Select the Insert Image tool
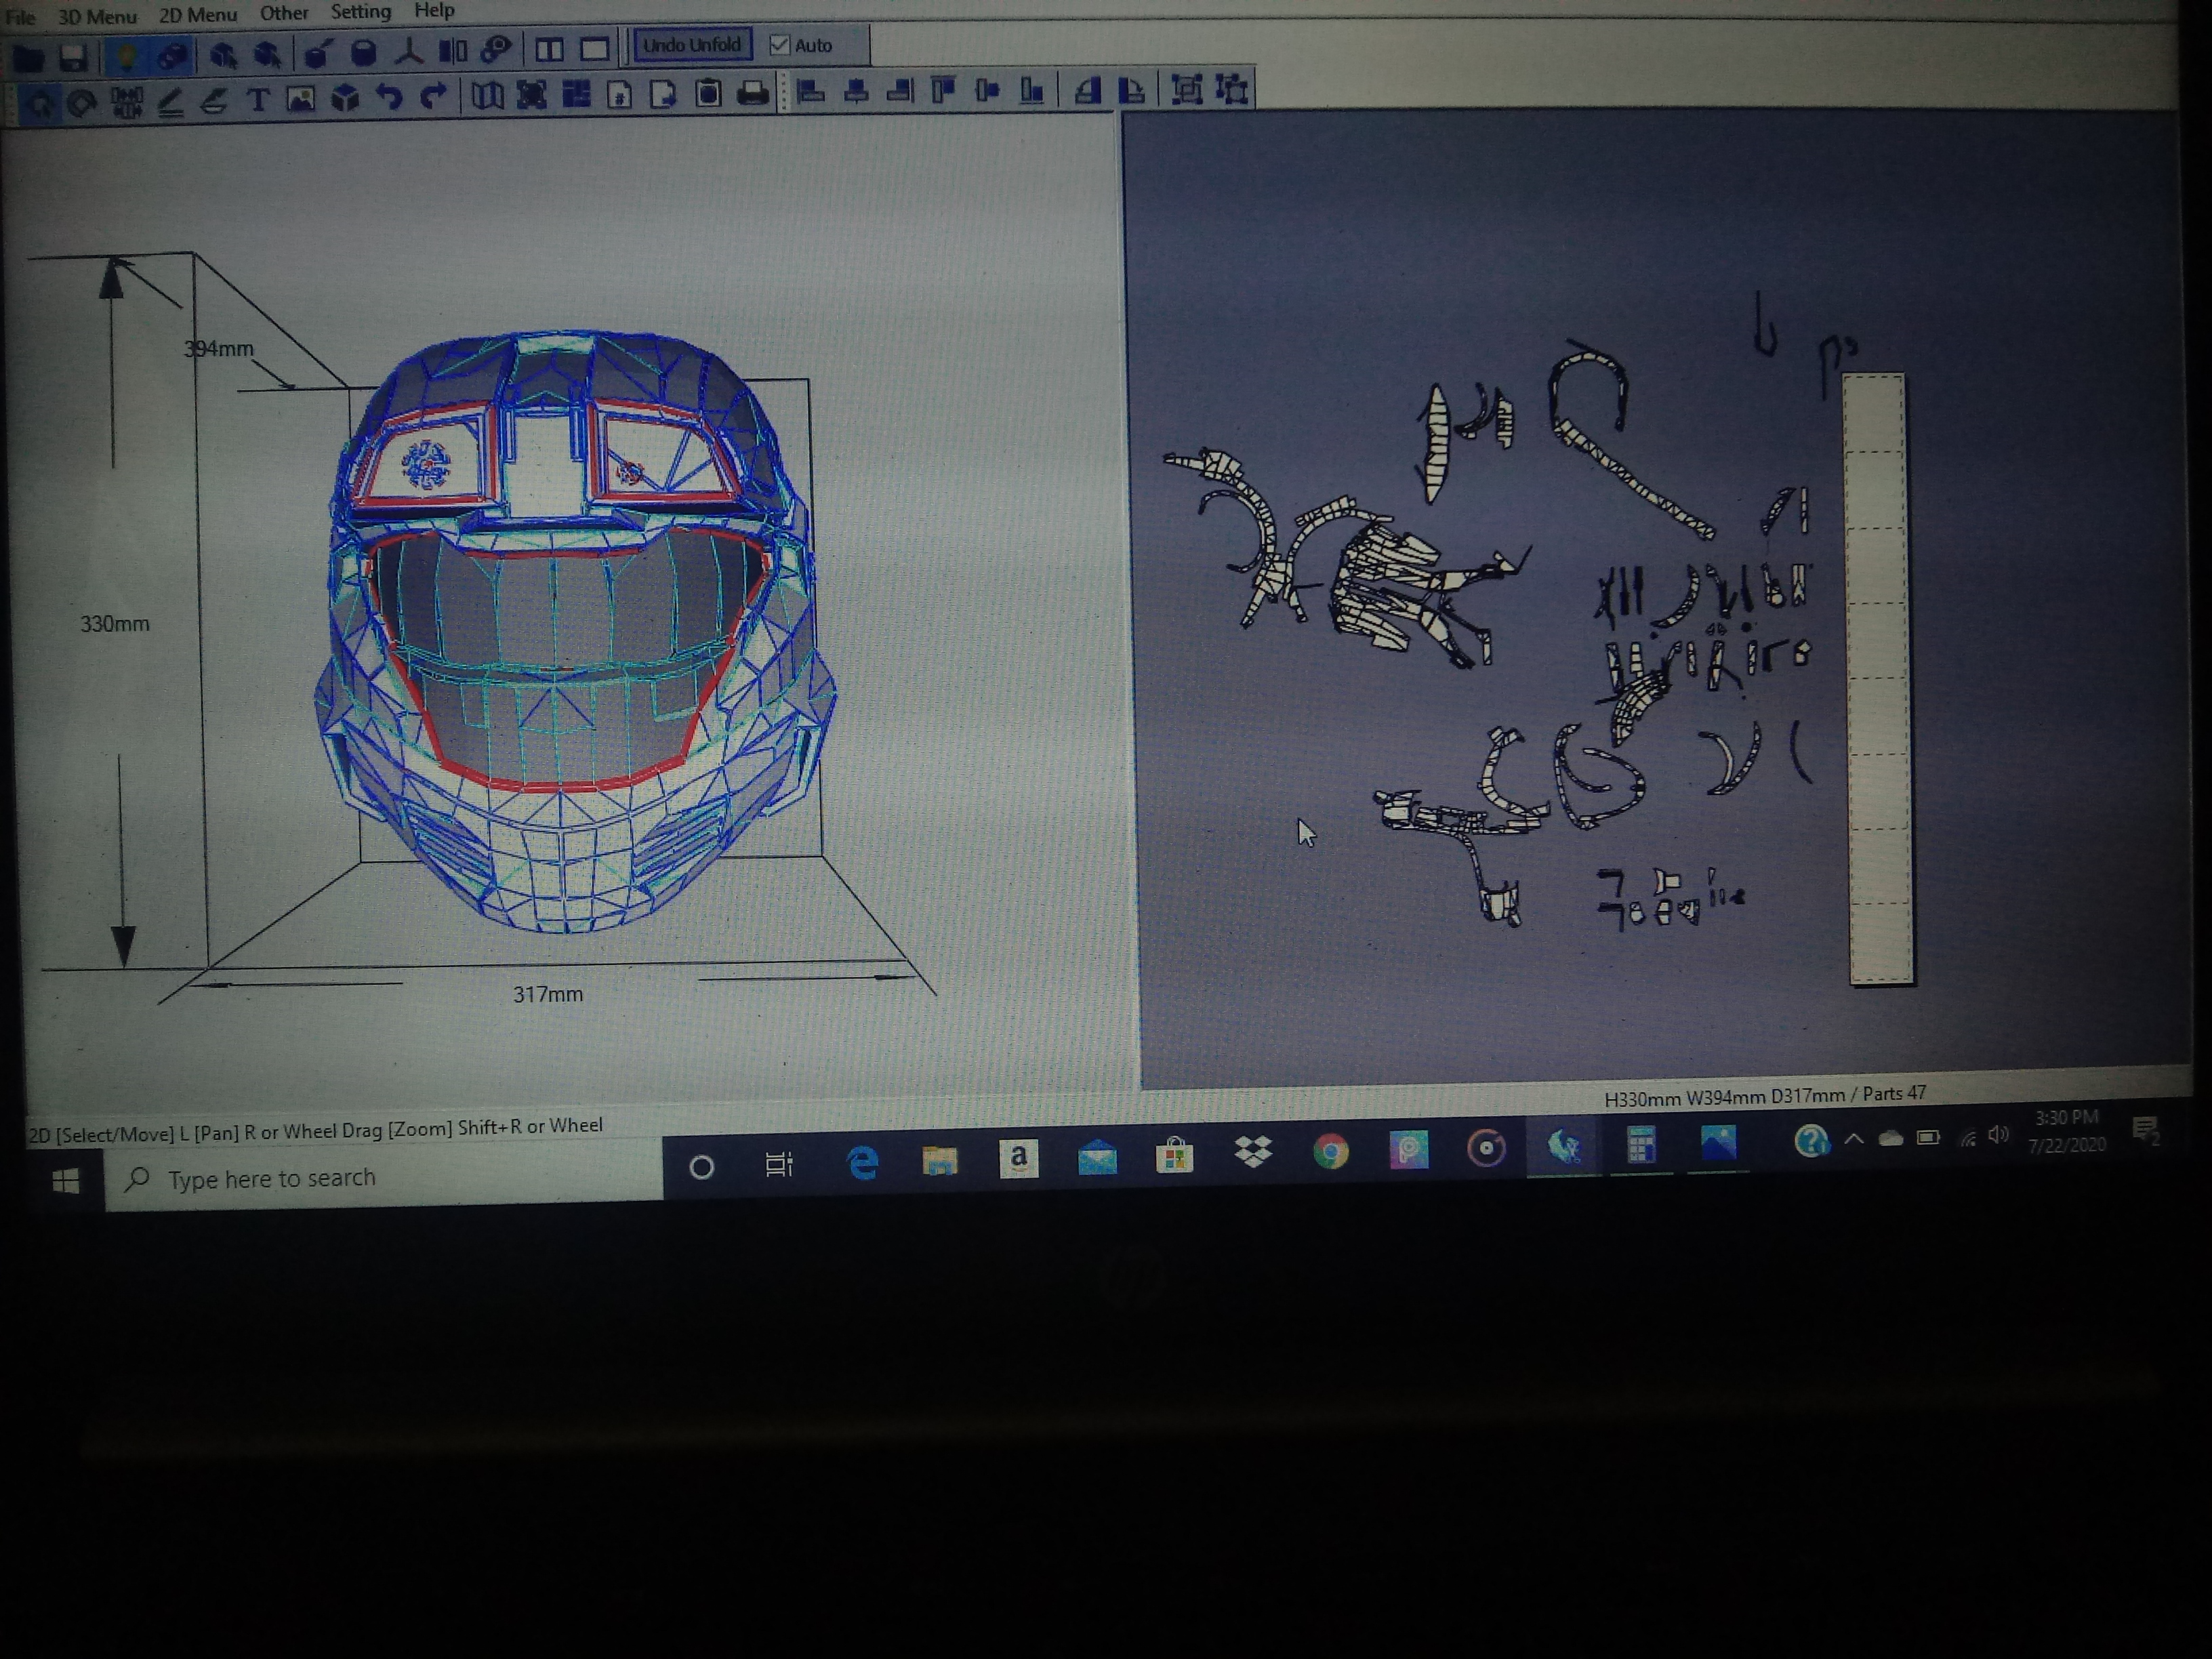The image size is (2212, 1659). pos(301,98)
